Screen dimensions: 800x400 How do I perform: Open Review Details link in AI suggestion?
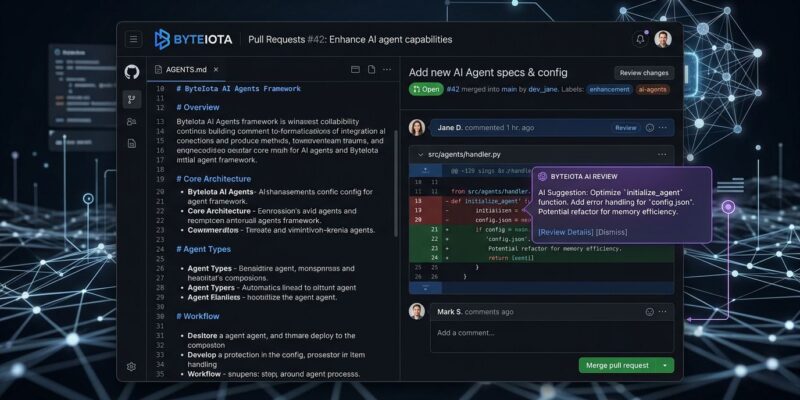(566, 232)
